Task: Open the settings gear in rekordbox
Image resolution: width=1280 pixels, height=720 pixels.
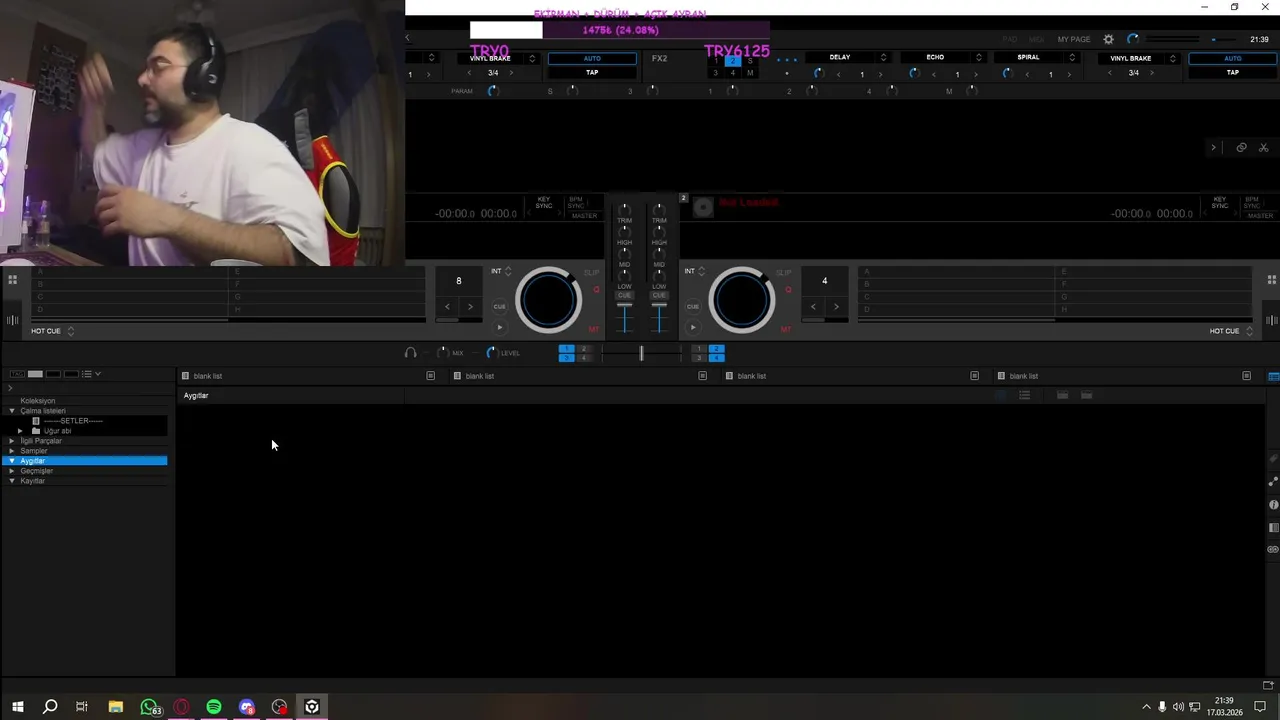Action: (1108, 39)
